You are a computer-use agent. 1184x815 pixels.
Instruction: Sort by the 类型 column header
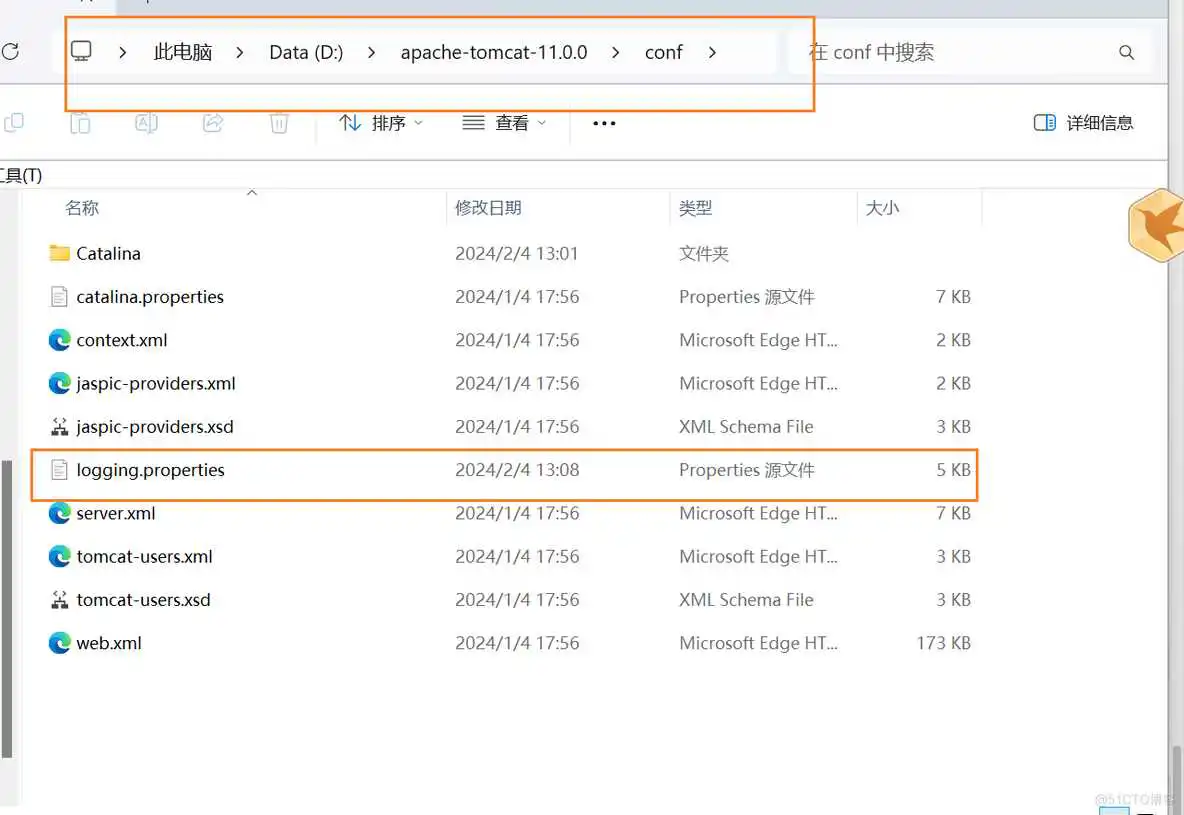pos(695,208)
